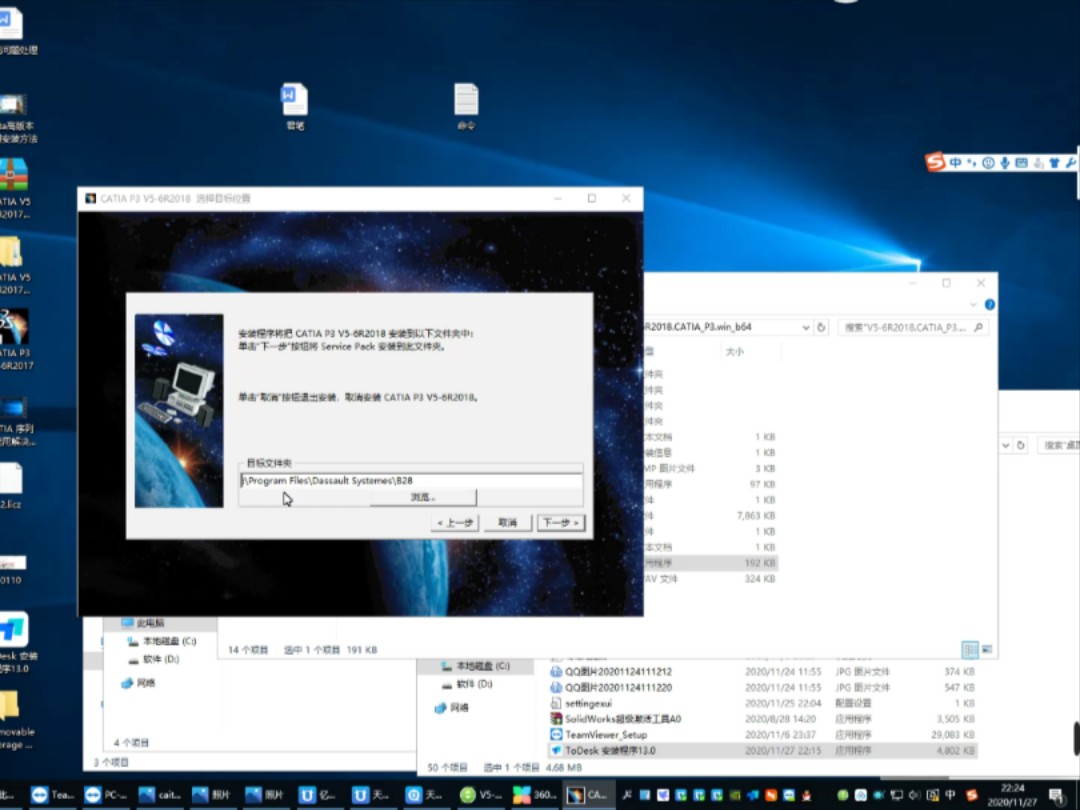Click microphone voice input on Sogou bar
This screenshot has height=810, width=1080.
[x=1005, y=163]
